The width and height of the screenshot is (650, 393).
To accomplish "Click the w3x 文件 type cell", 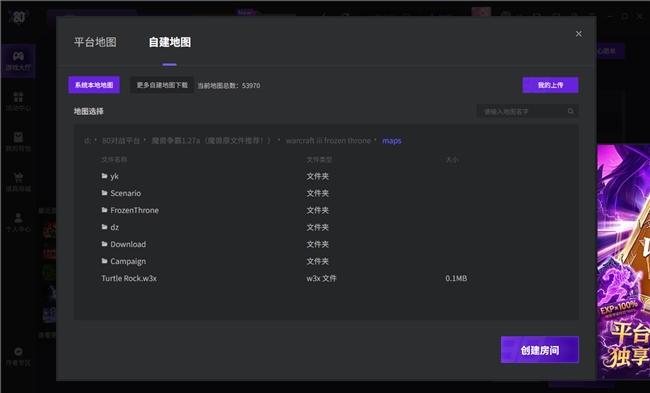I will [322, 279].
